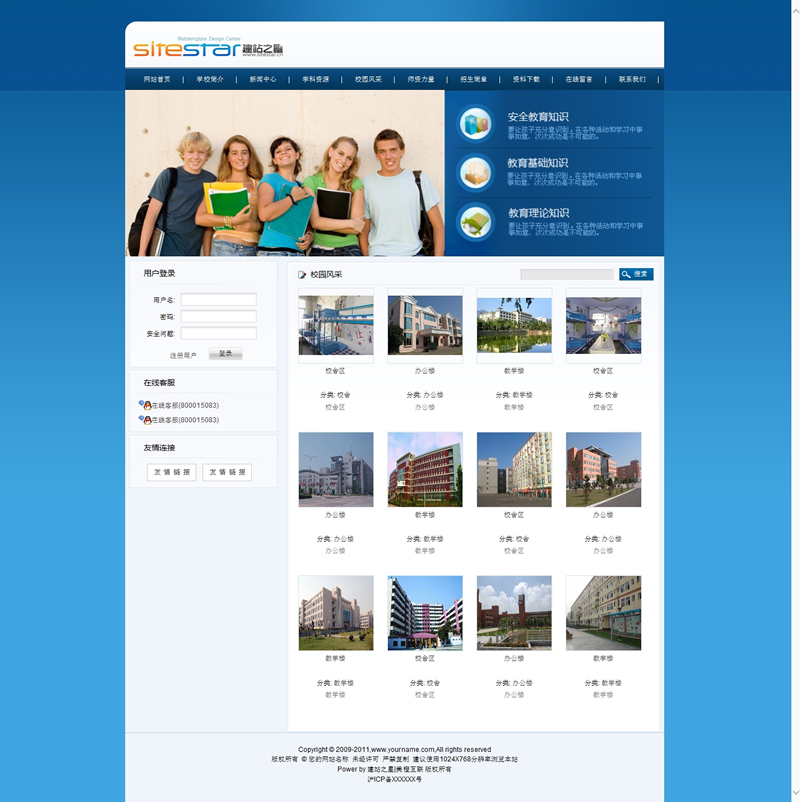
Task: Open 联系我们 in the navigation bar
Action: point(632,79)
